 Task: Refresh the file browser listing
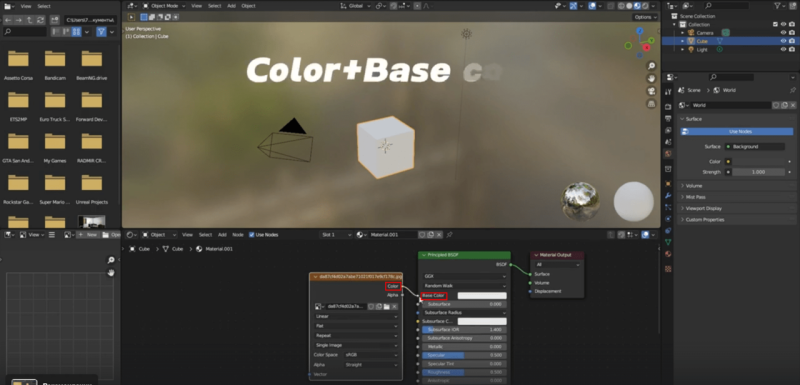tap(41, 20)
